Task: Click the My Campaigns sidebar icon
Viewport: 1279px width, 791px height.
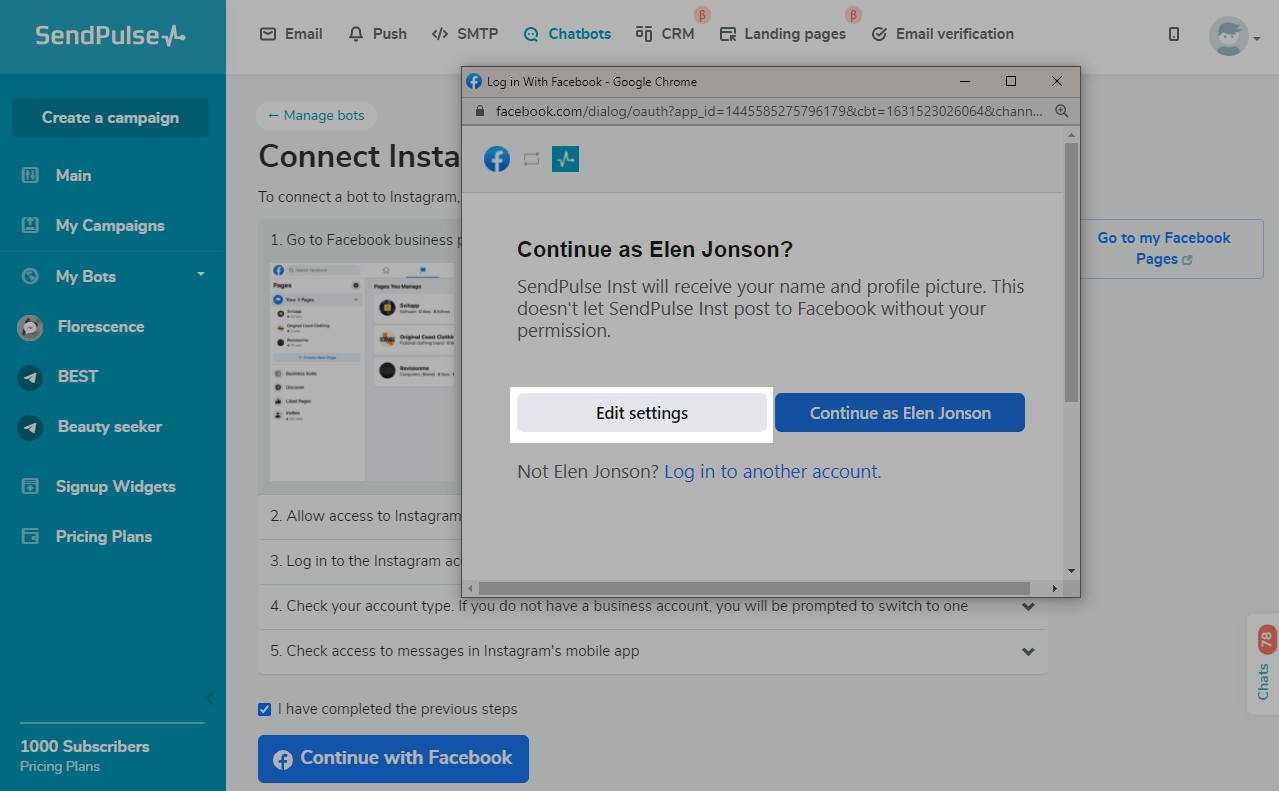Action: [30, 225]
